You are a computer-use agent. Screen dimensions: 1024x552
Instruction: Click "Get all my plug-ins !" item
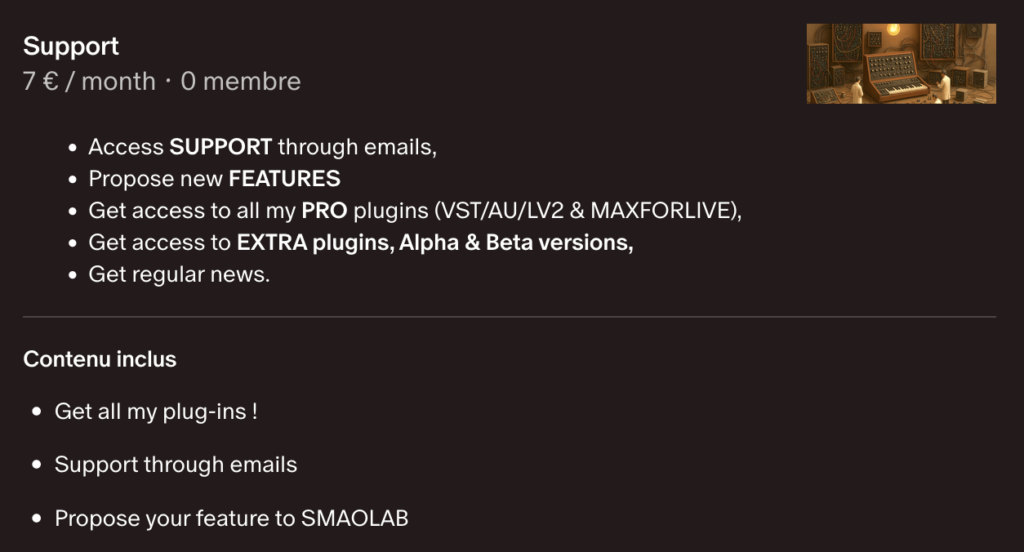coord(156,411)
